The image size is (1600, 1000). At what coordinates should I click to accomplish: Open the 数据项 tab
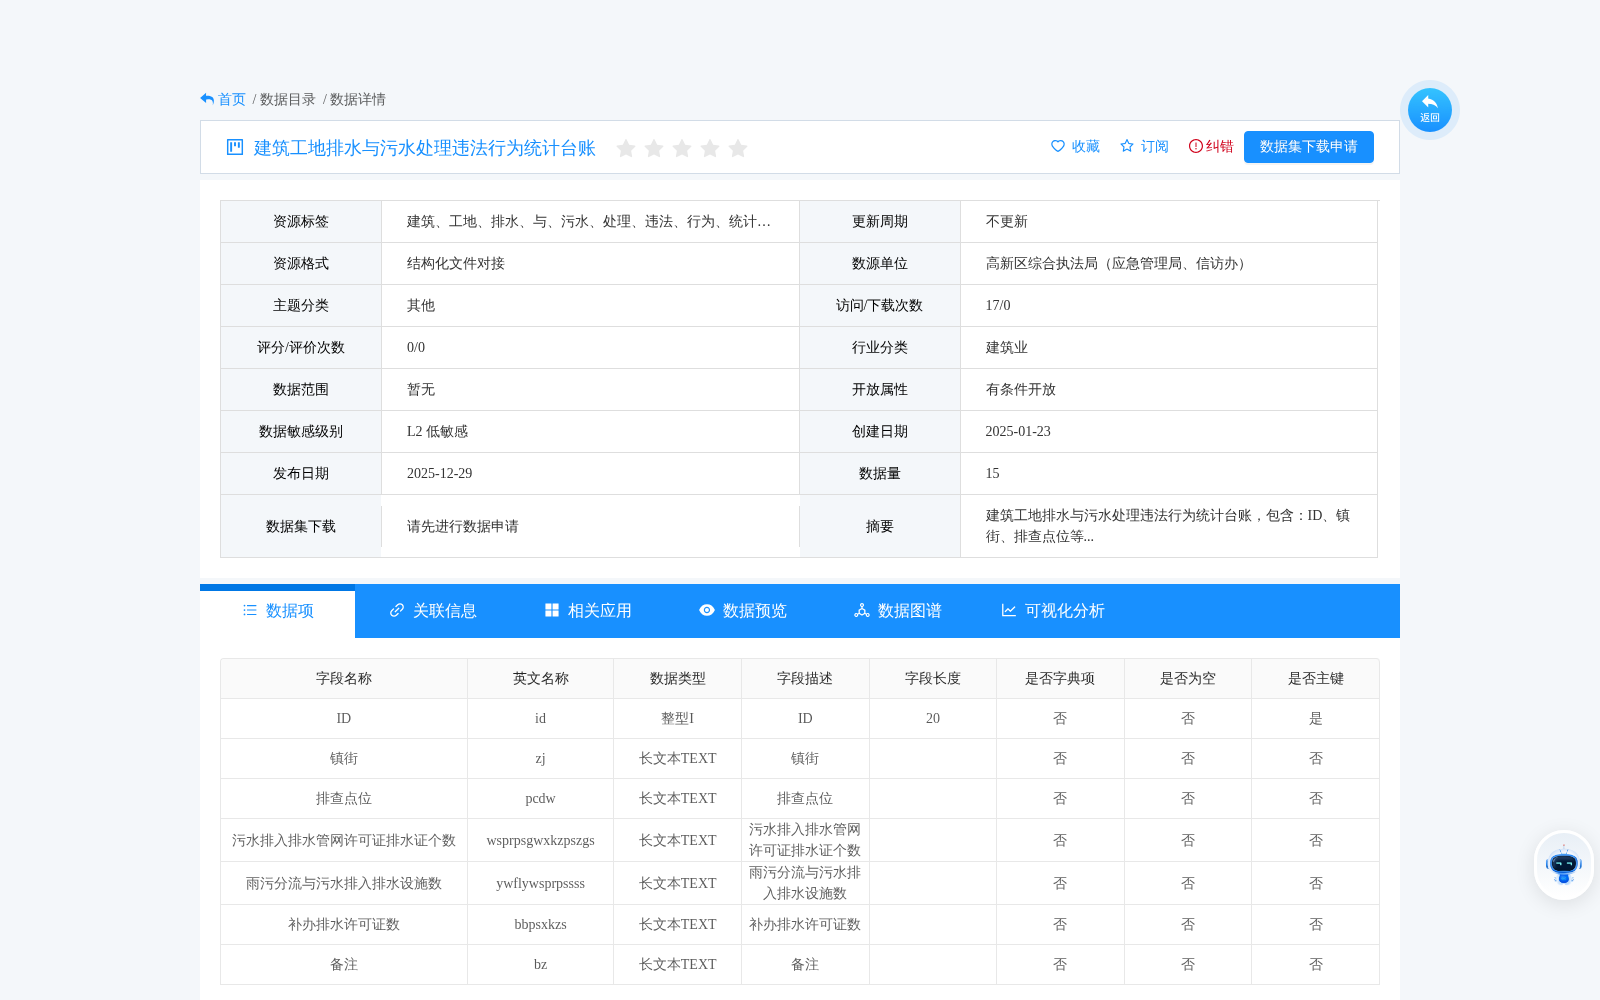278,611
